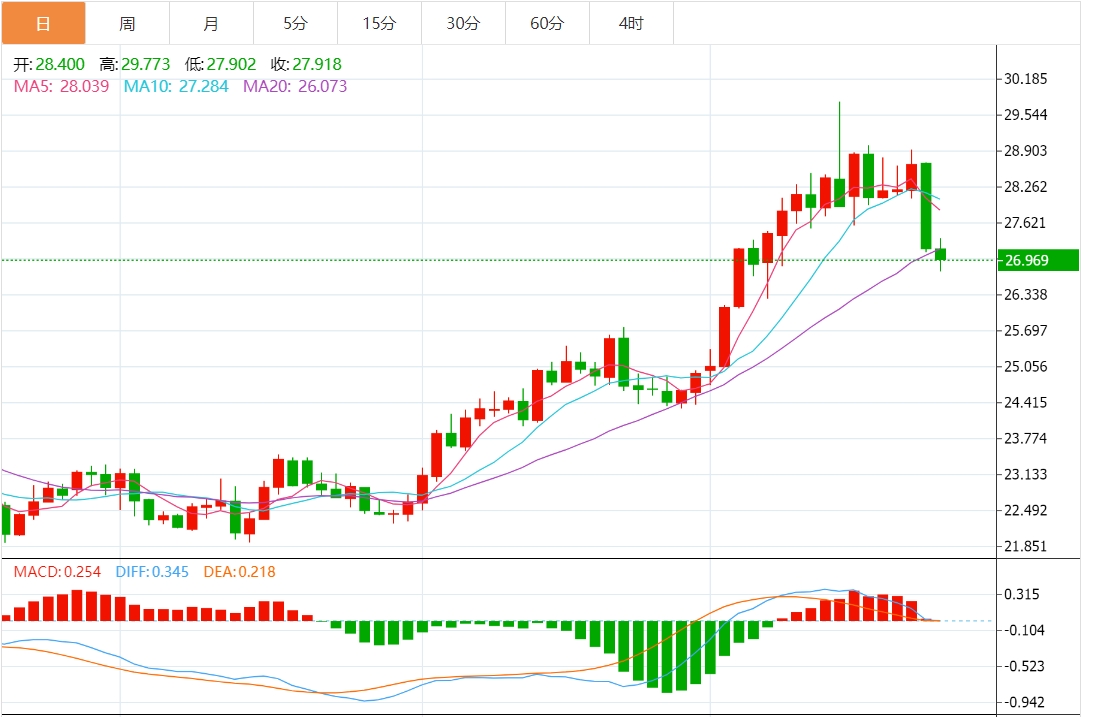Screen dimensions: 1104x717
Task: Click the 开:28.400 open price value
Action: 49,64
